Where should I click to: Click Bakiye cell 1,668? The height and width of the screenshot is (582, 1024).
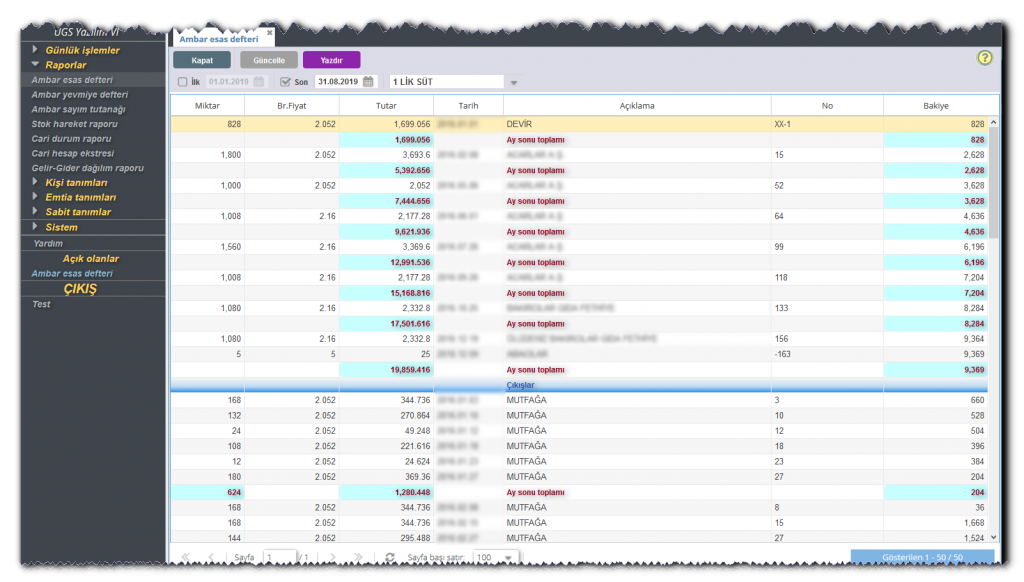click(x=936, y=523)
